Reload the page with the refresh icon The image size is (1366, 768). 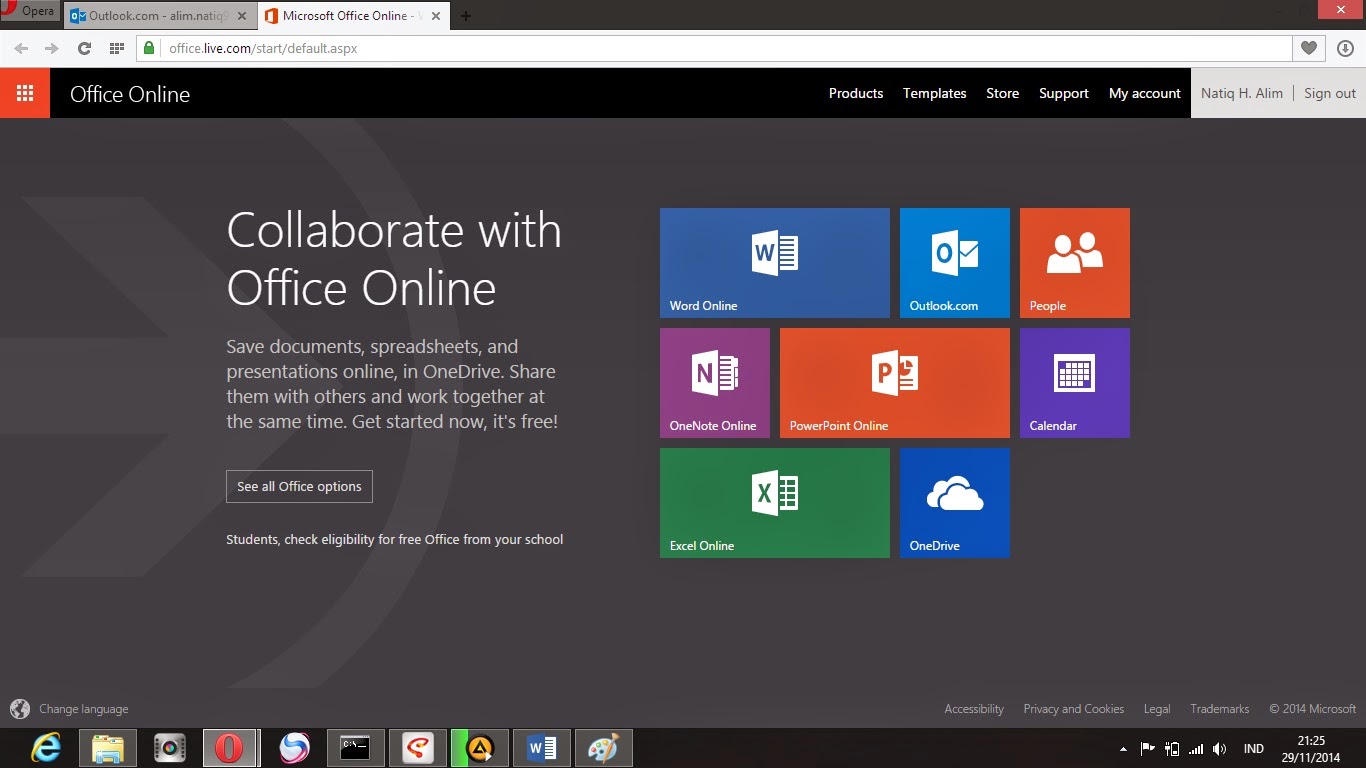pos(84,48)
